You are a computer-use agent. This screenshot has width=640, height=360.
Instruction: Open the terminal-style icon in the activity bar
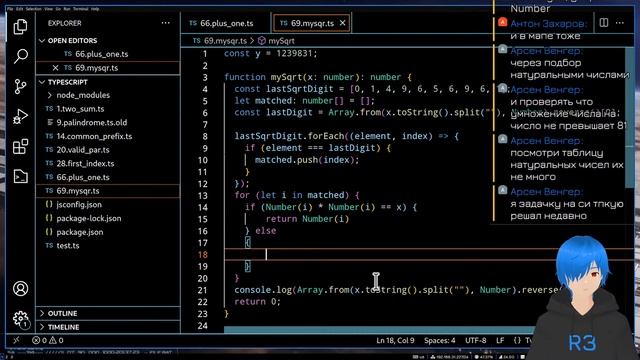(20, 176)
